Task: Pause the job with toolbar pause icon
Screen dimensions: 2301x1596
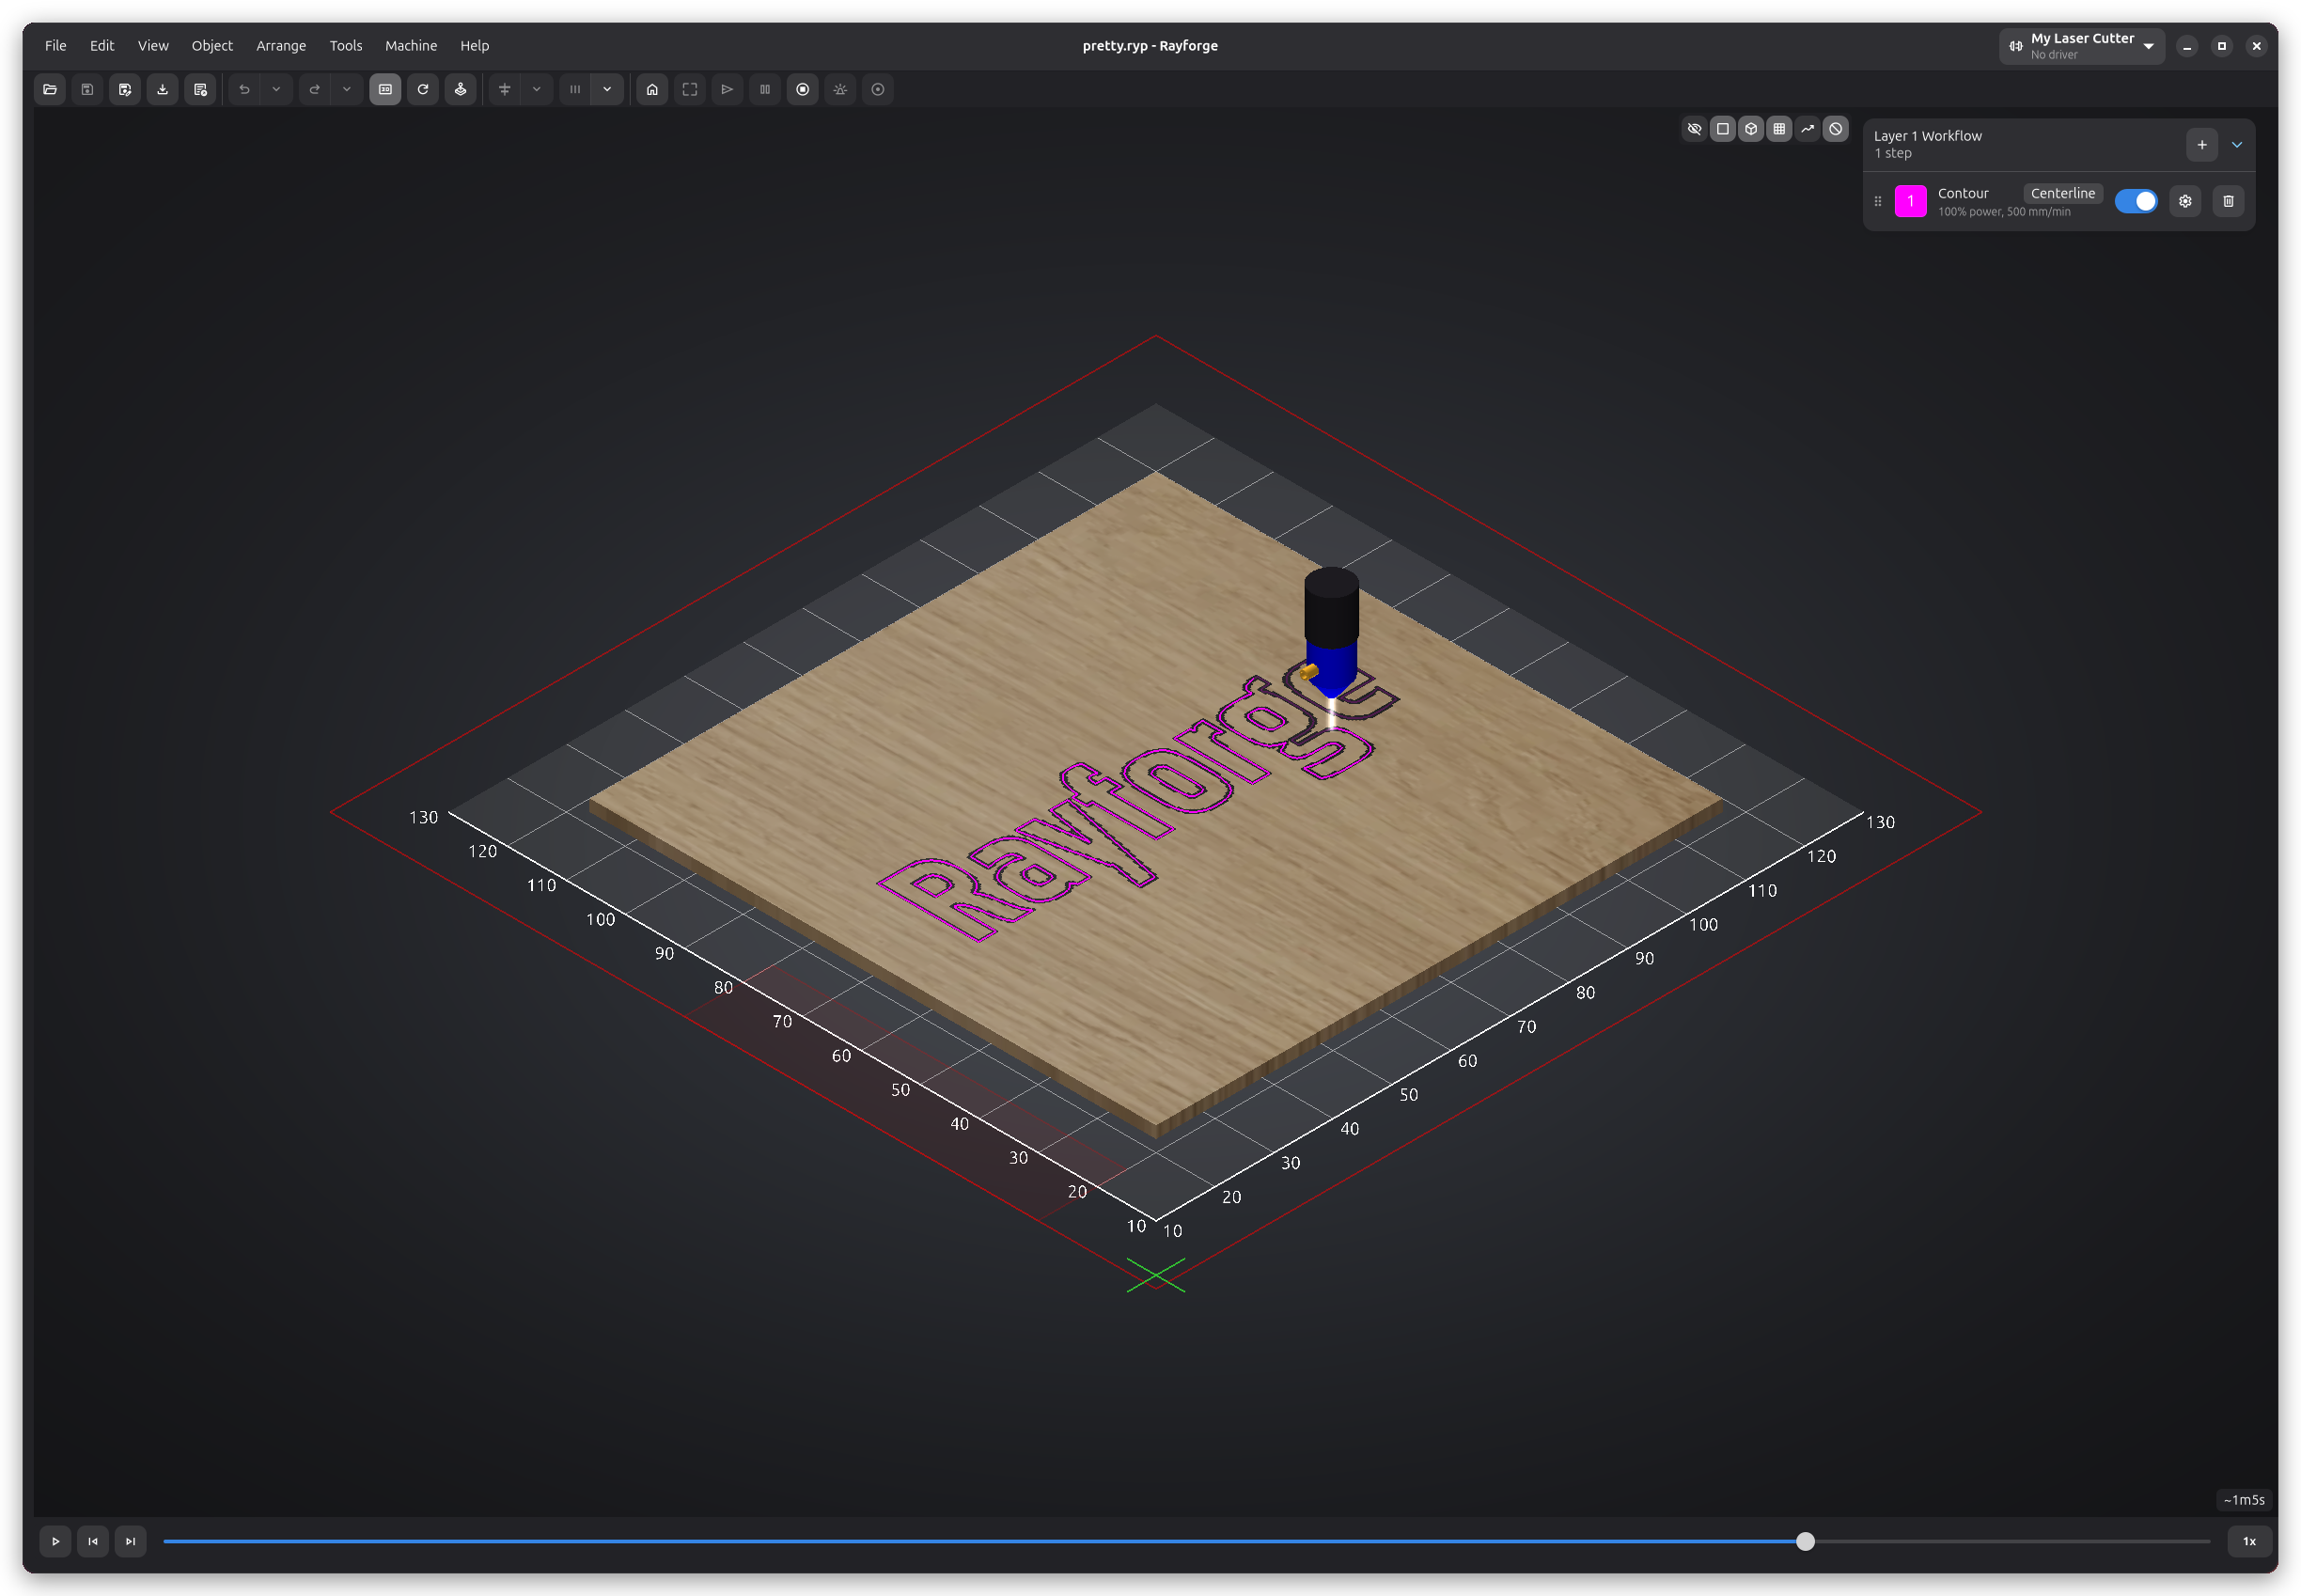Action: click(x=765, y=89)
